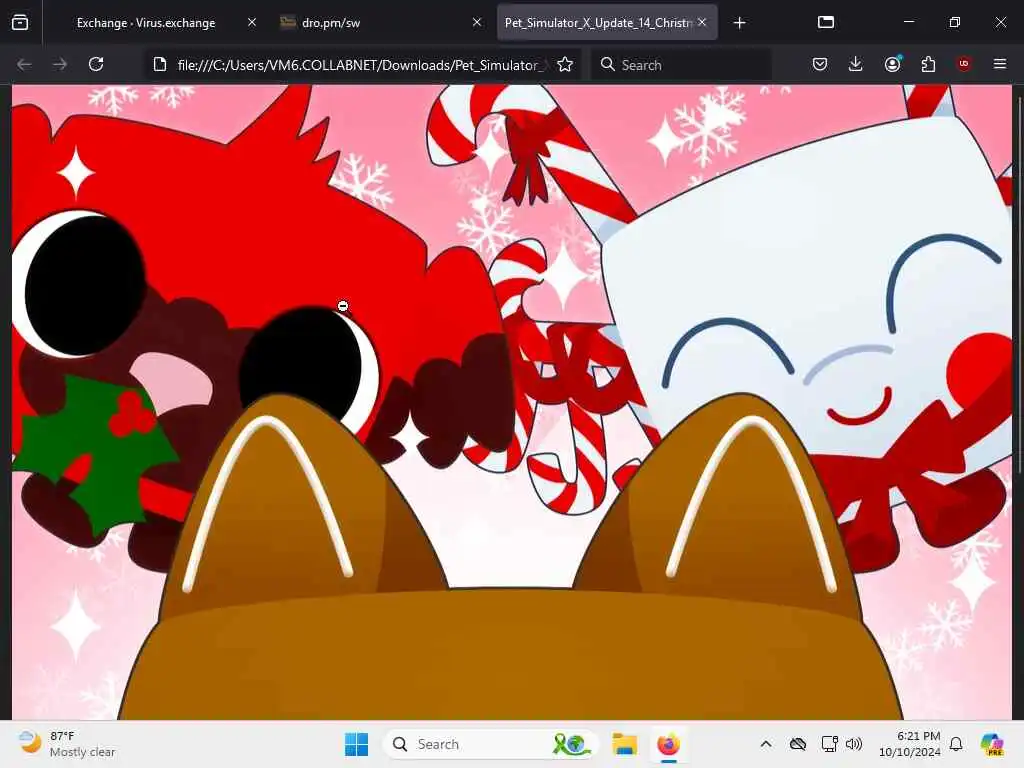Click the taskbar Search box

click(x=490, y=744)
